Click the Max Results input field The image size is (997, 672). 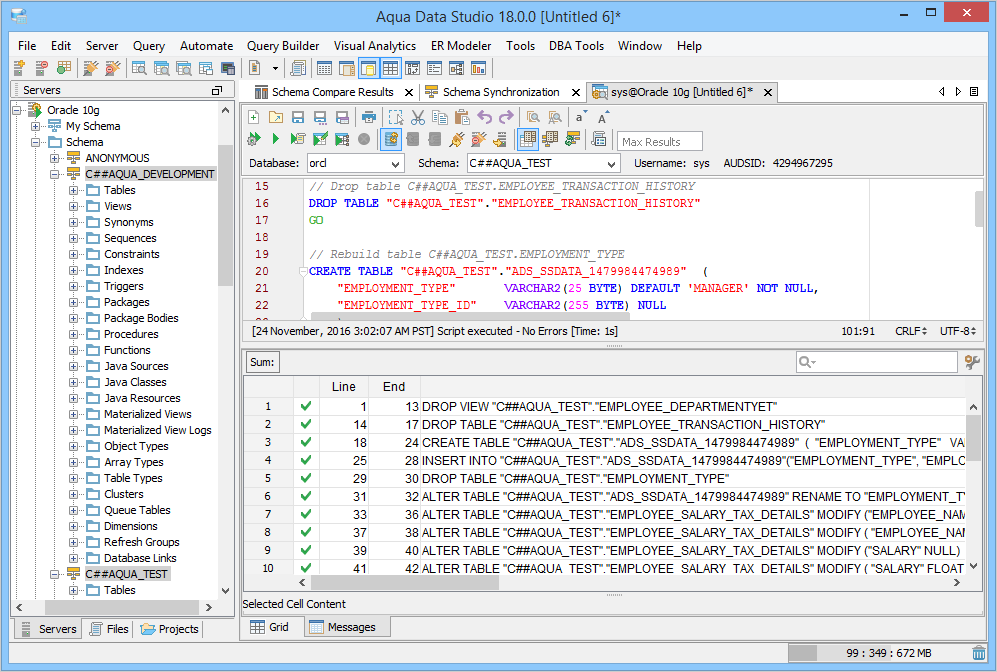coord(659,141)
